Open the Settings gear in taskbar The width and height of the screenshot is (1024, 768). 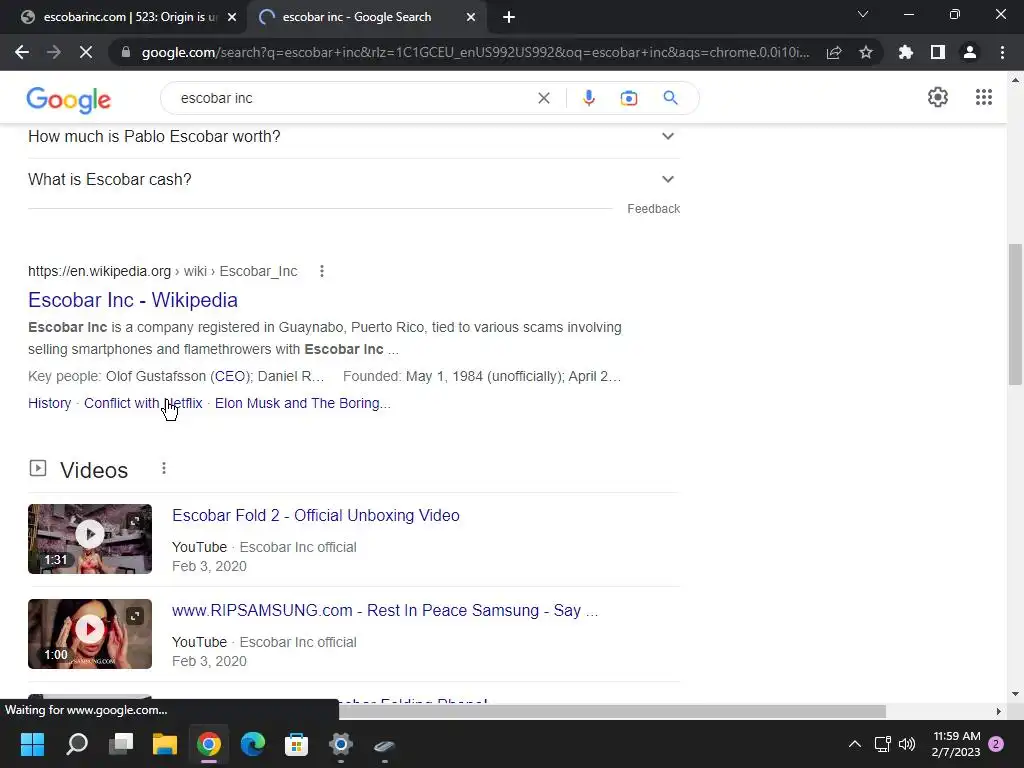click(340, 744)
